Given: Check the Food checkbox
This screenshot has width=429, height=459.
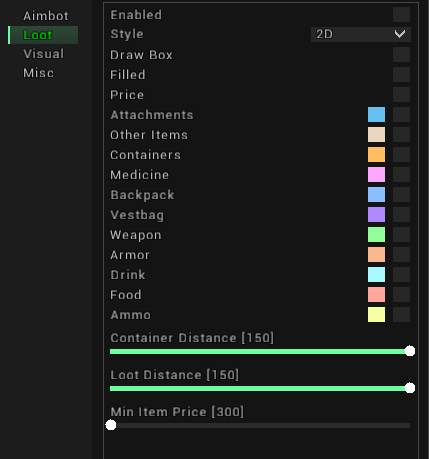Looking at the screenshot, I should 401,294.
